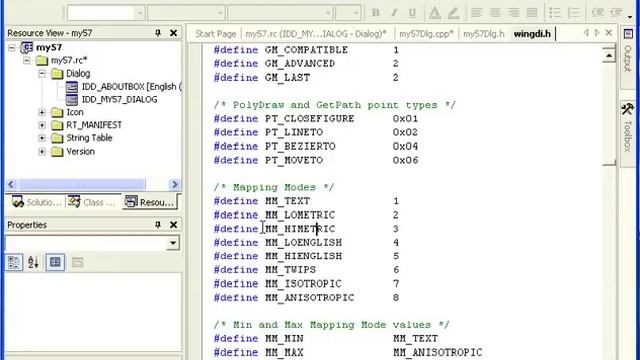Click the justify alignment icon
Image resolution: width=640 pixels, height=360 pixels.
point(532,13)
